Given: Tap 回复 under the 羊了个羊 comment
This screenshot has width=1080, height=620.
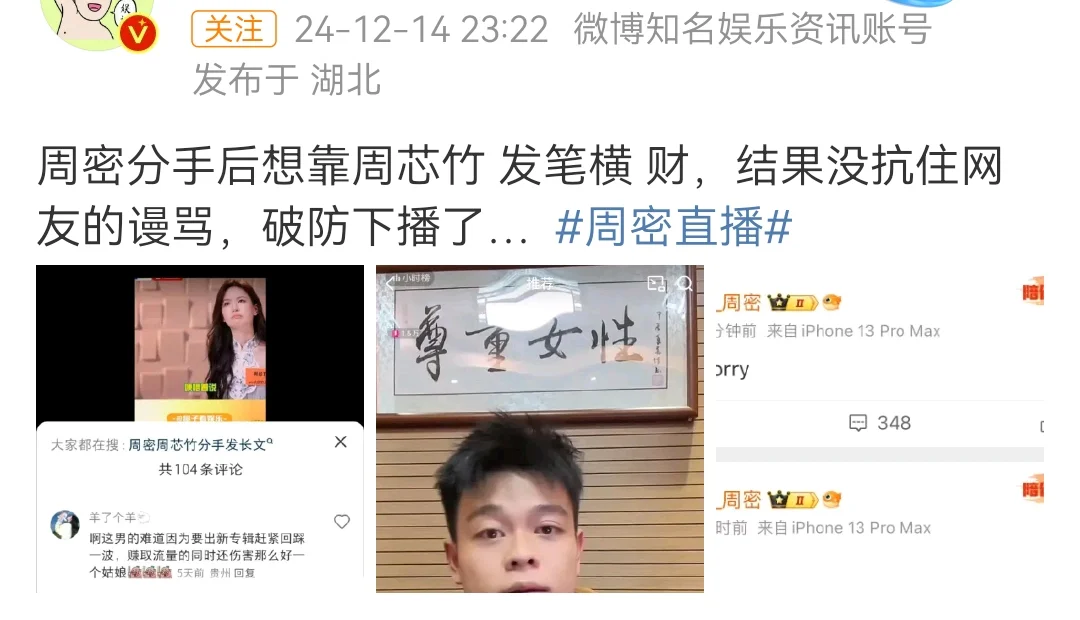Looking at the screenshot, I should [244, 573].
